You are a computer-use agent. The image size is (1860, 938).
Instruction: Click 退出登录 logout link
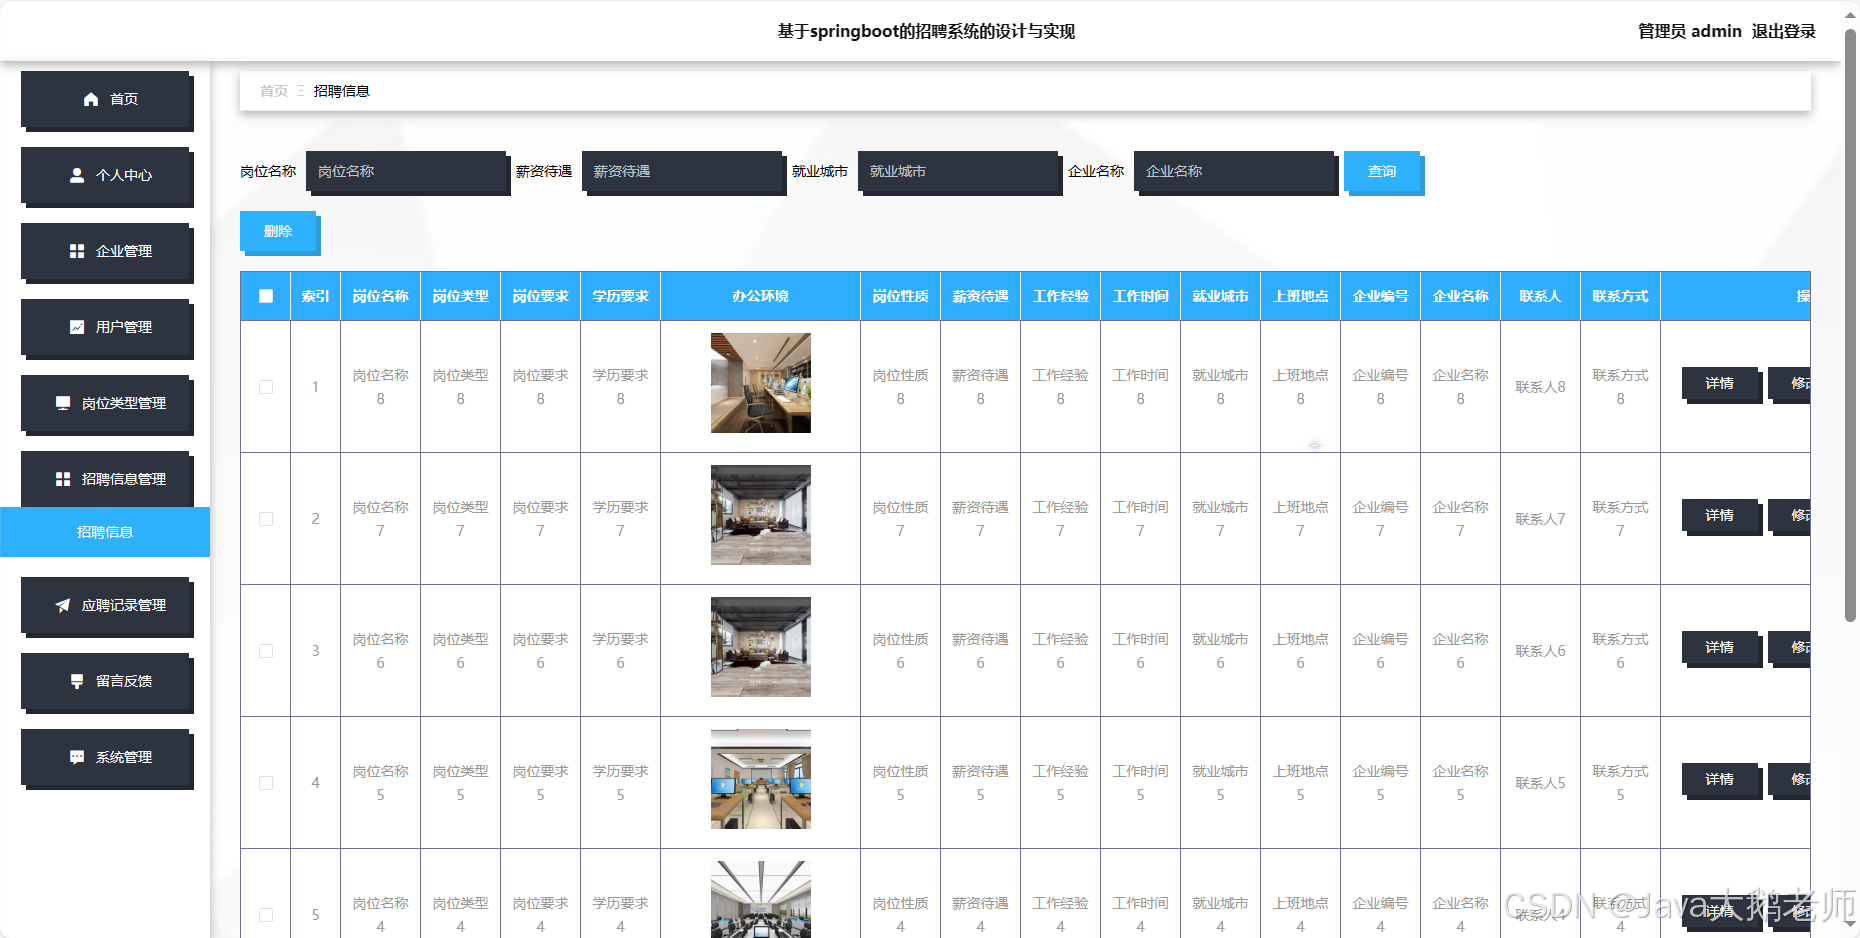[1783, 31]
